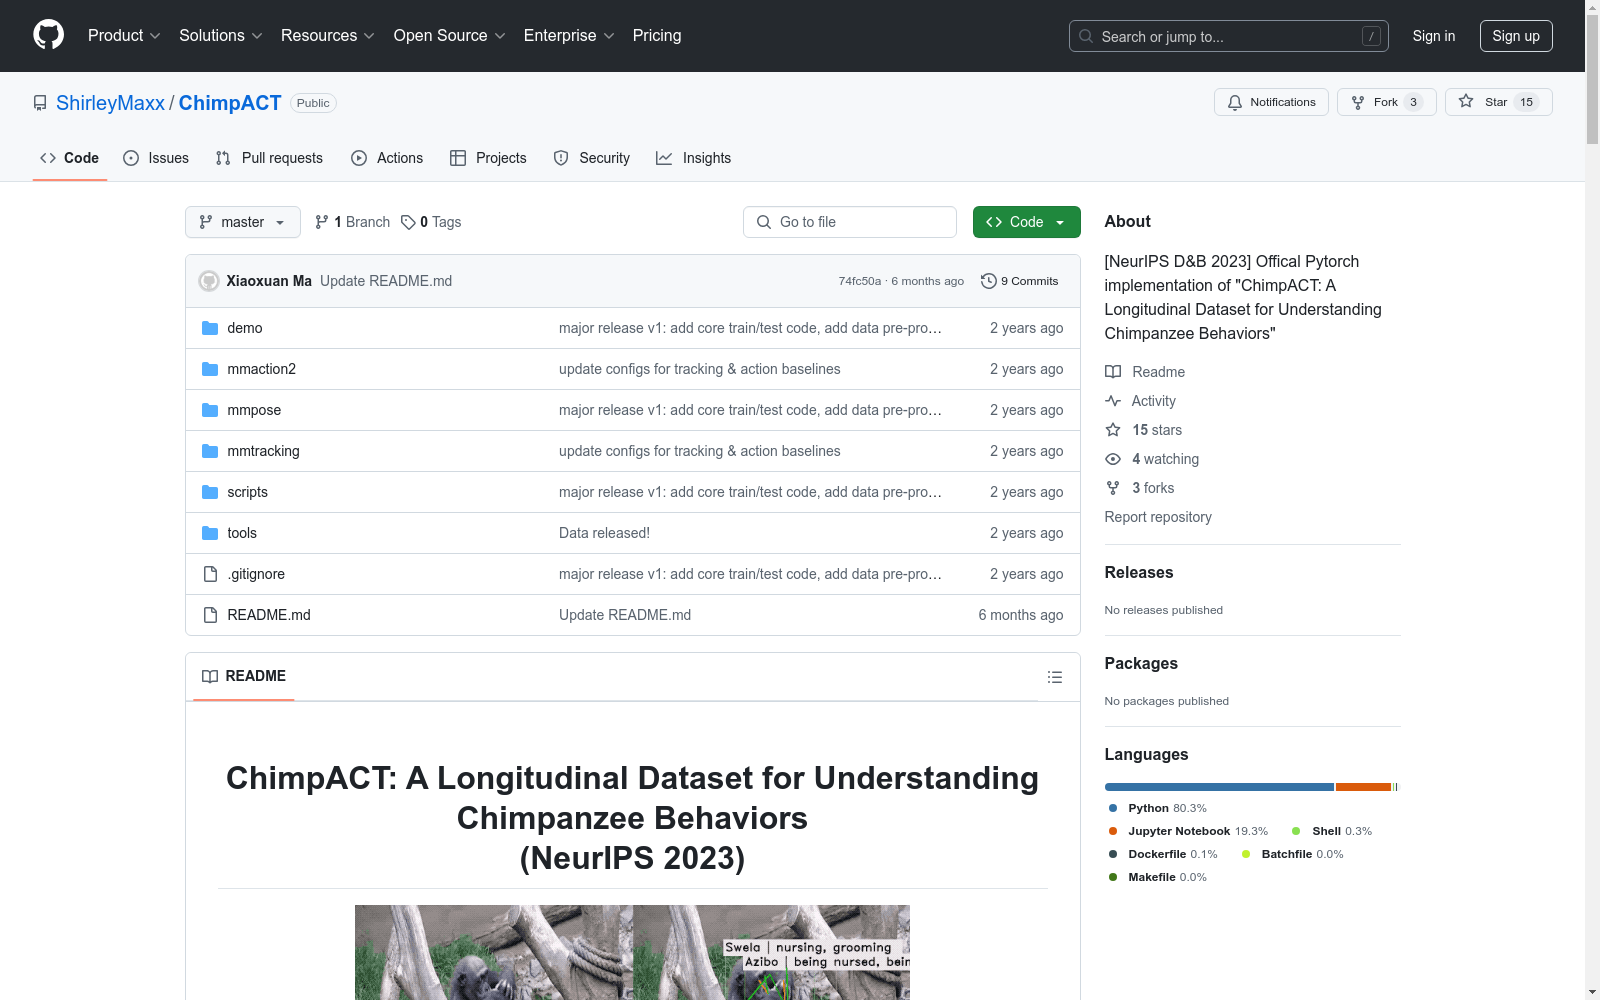Click the star count badge 15
This screenshot has height=1000, width=1600.
pyautogui.click(x=1526, y=102)
